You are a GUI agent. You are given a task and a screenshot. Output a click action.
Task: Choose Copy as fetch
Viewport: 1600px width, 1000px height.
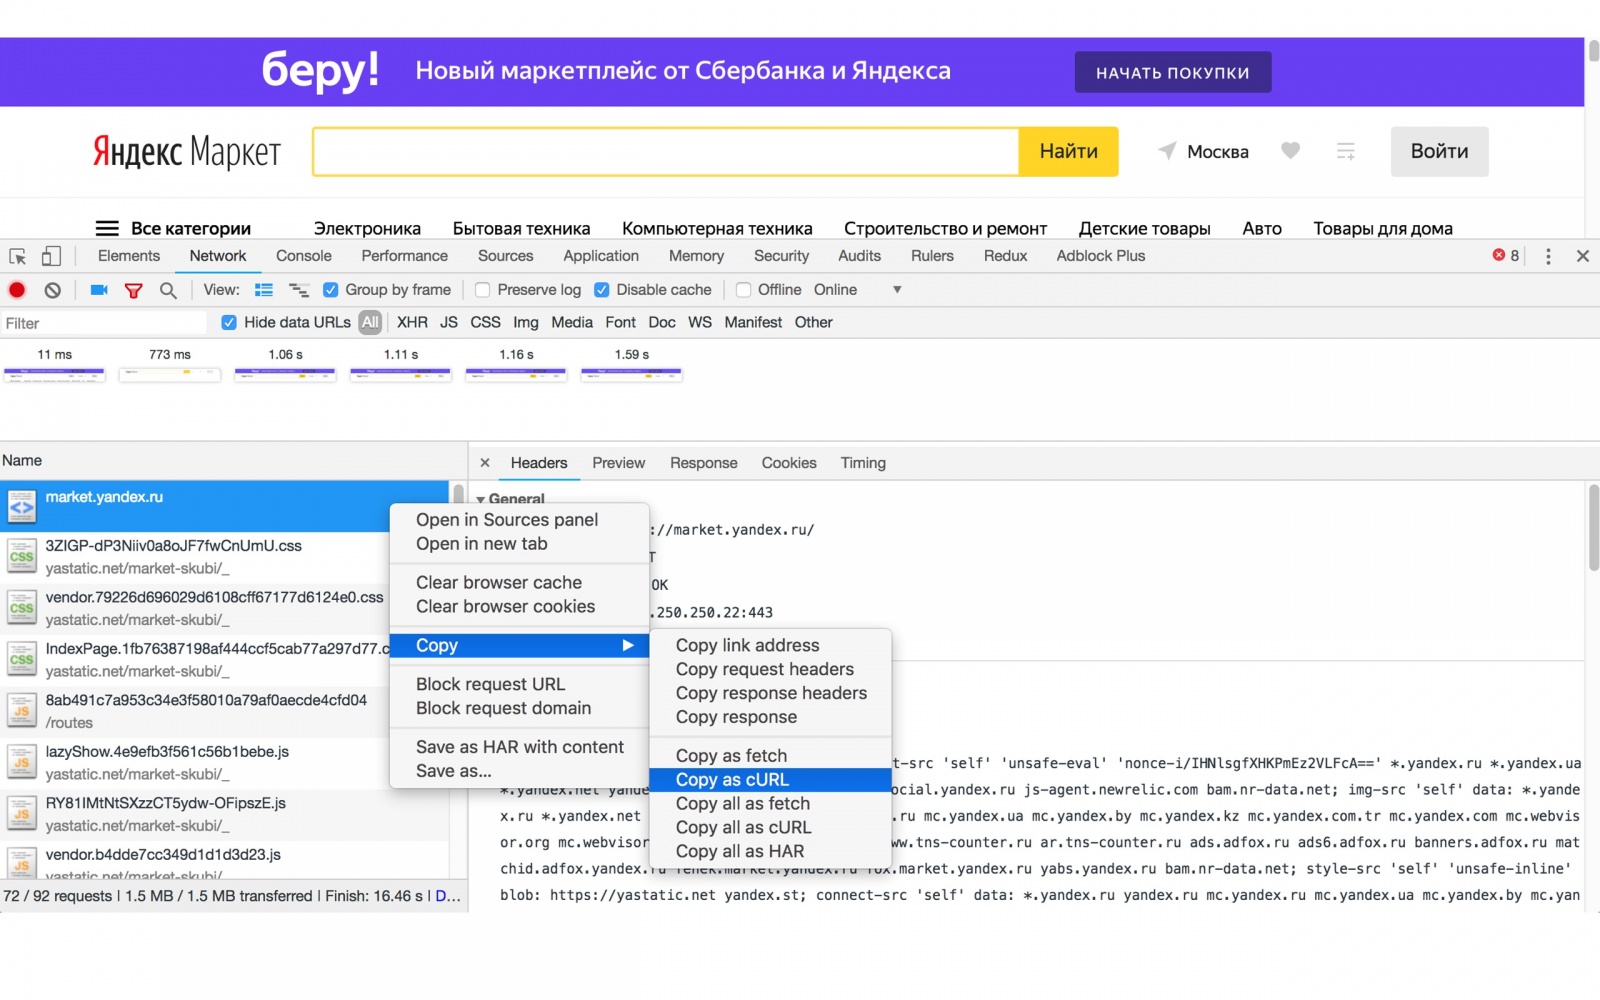(770, 756)
